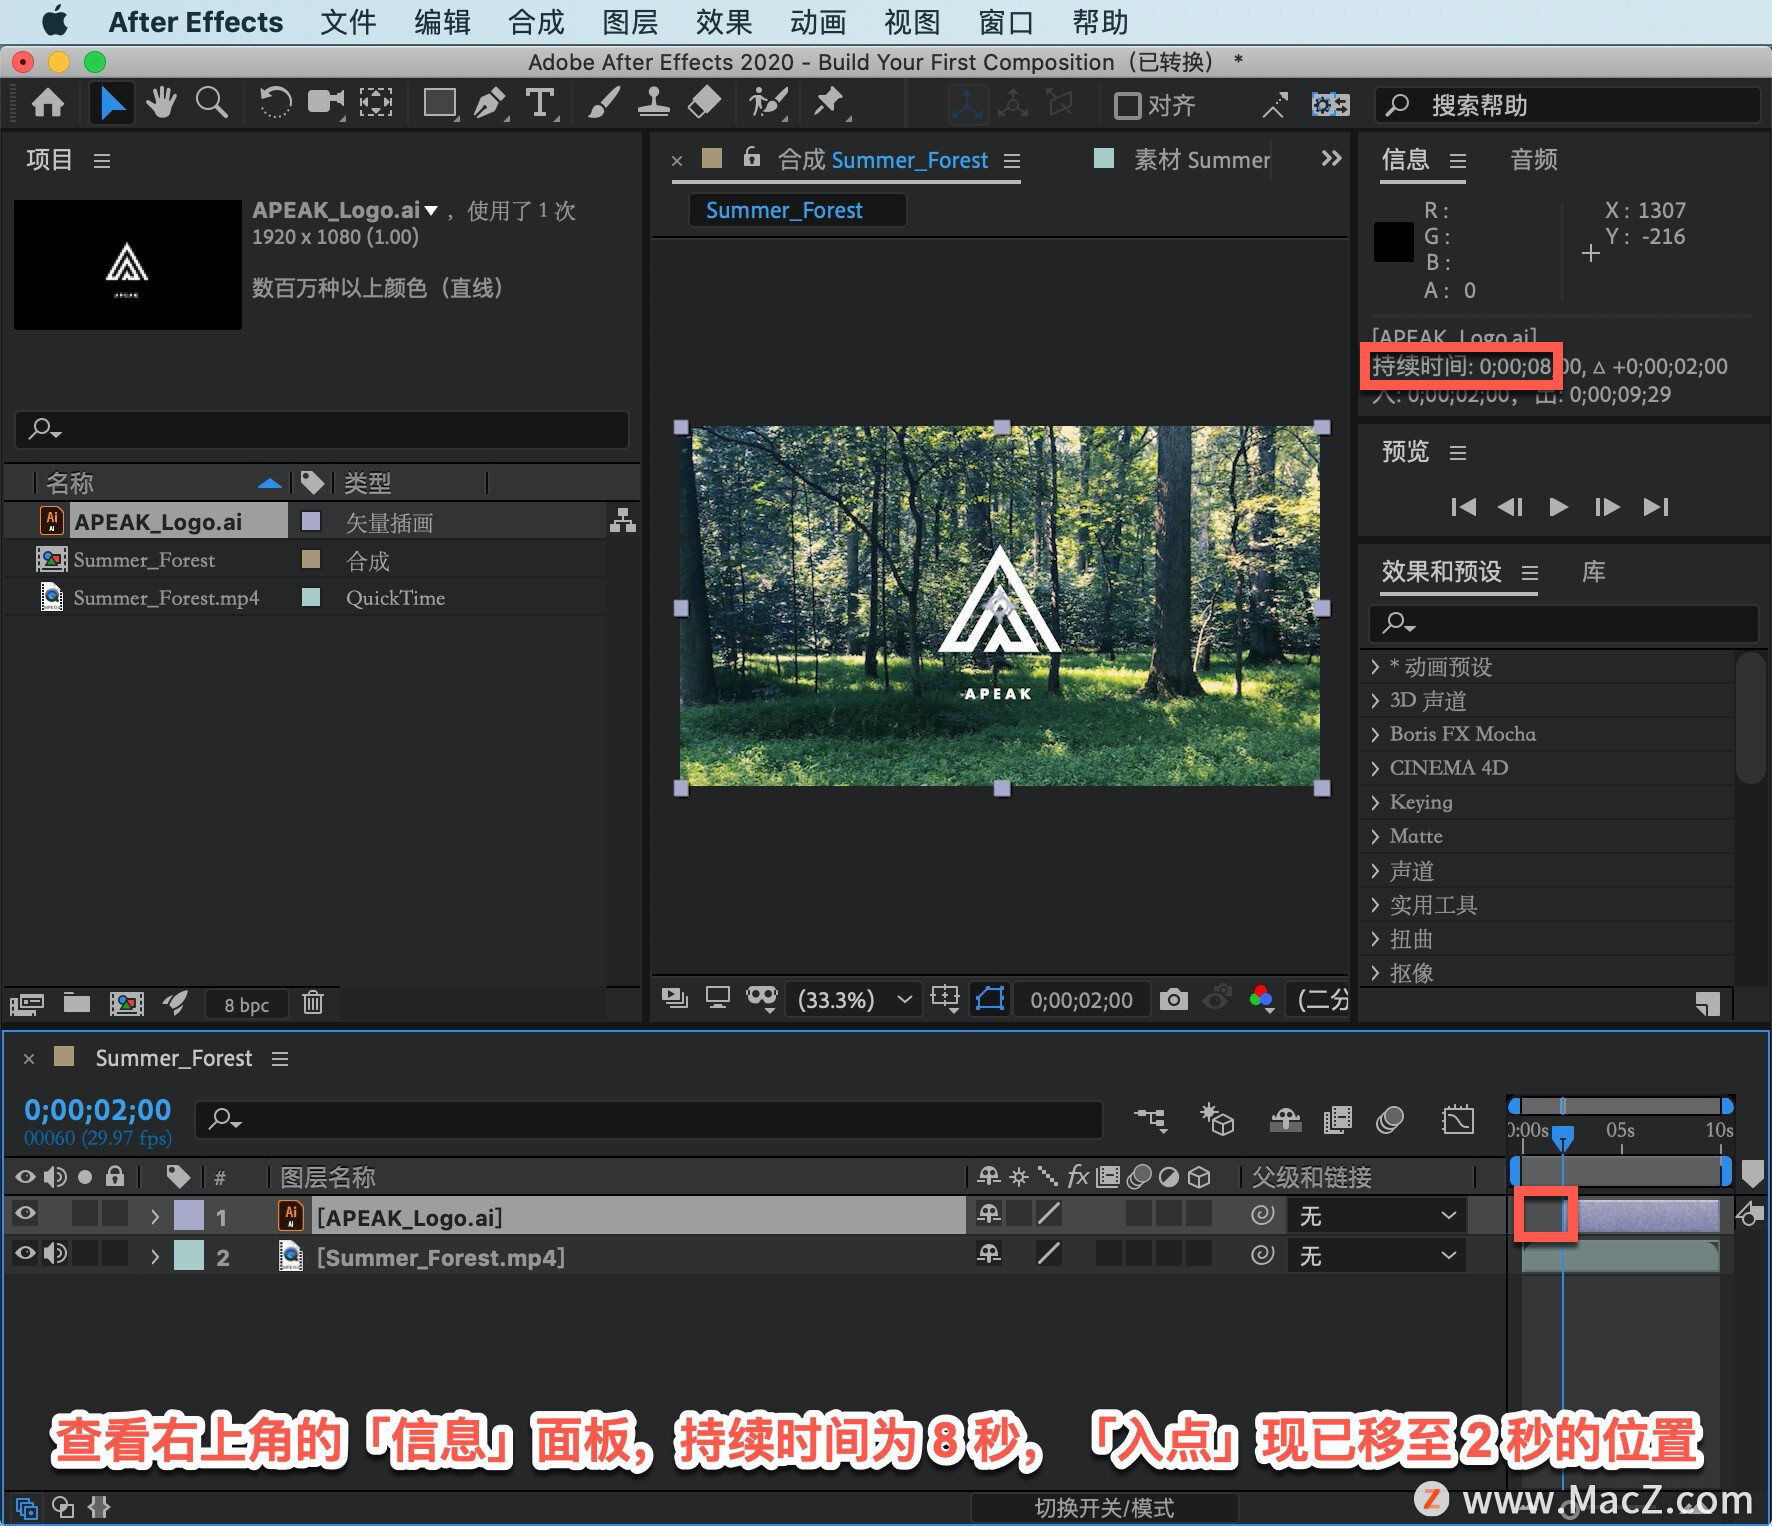1772x1526 pixels.
Task: Hide the Summer_Forest.mp4 layer eye
Action: [x=25, y=1253]
